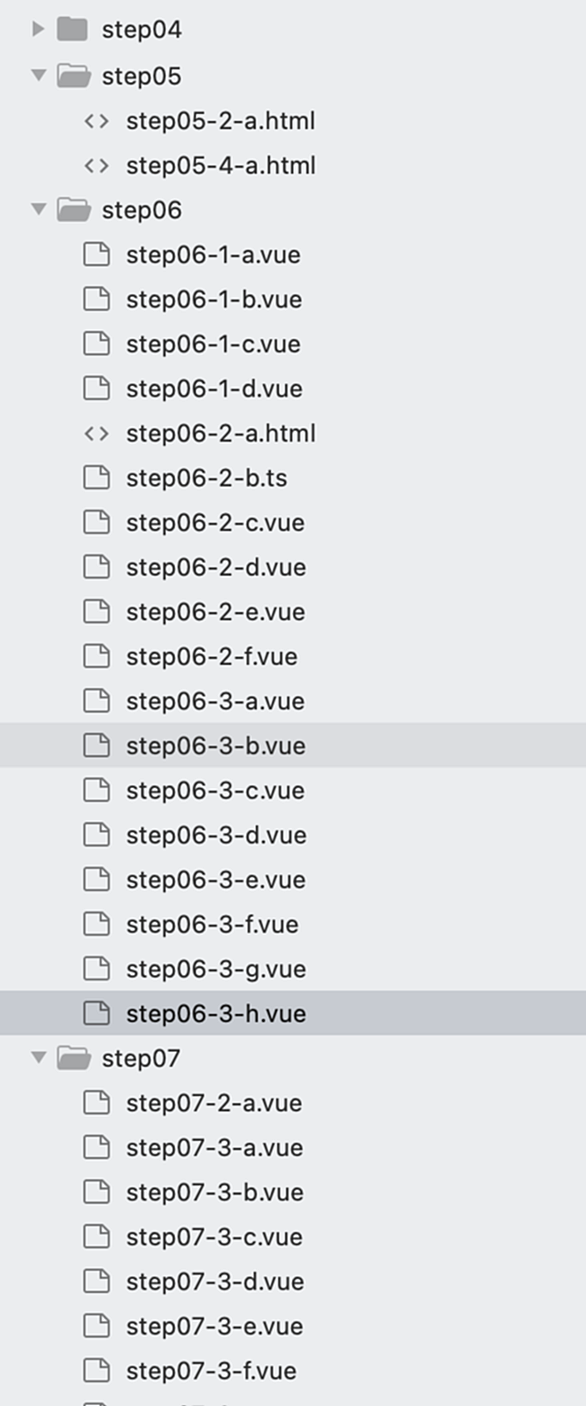
Task: Click the code icon beside step06-2-a.html
Action: (96, 433)
